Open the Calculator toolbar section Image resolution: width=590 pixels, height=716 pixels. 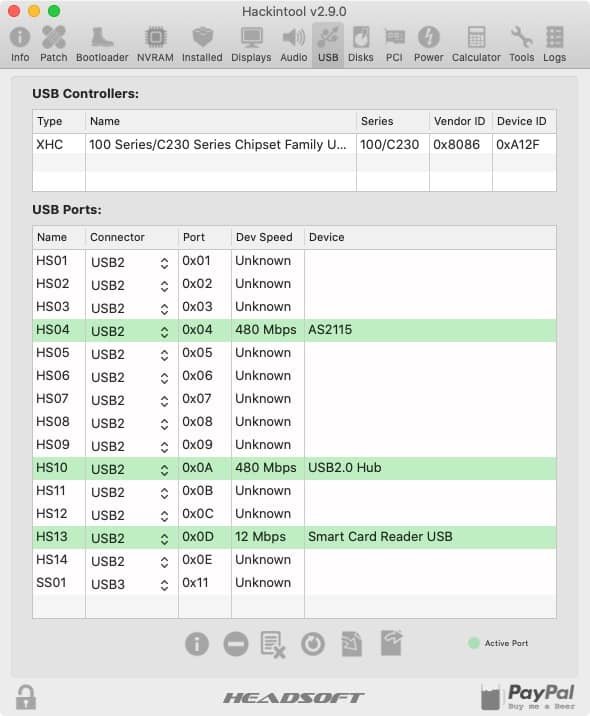click(x=476, y=44)
